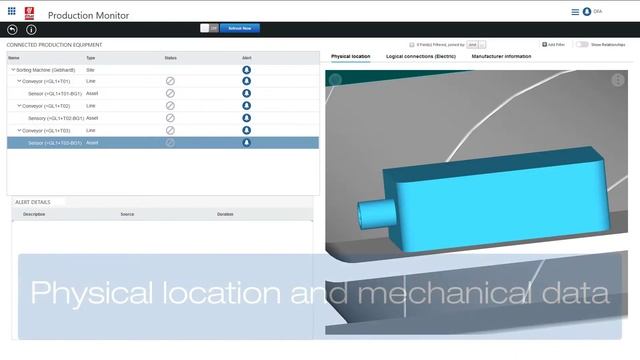Open the user profile avatar
This screenshot has height=360, width=640.
587,12
